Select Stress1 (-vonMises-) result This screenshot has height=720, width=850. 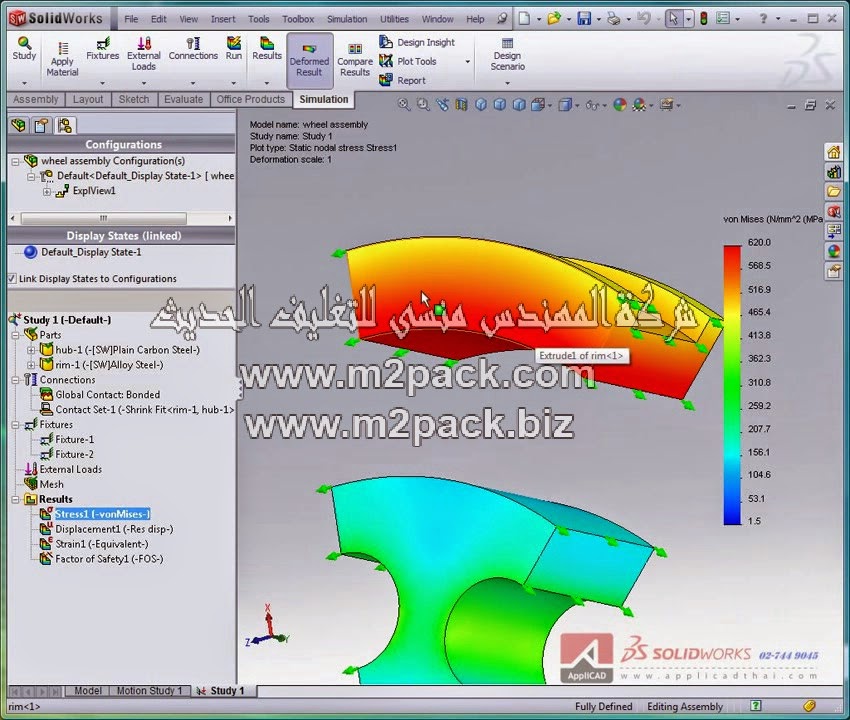(102, 514)
